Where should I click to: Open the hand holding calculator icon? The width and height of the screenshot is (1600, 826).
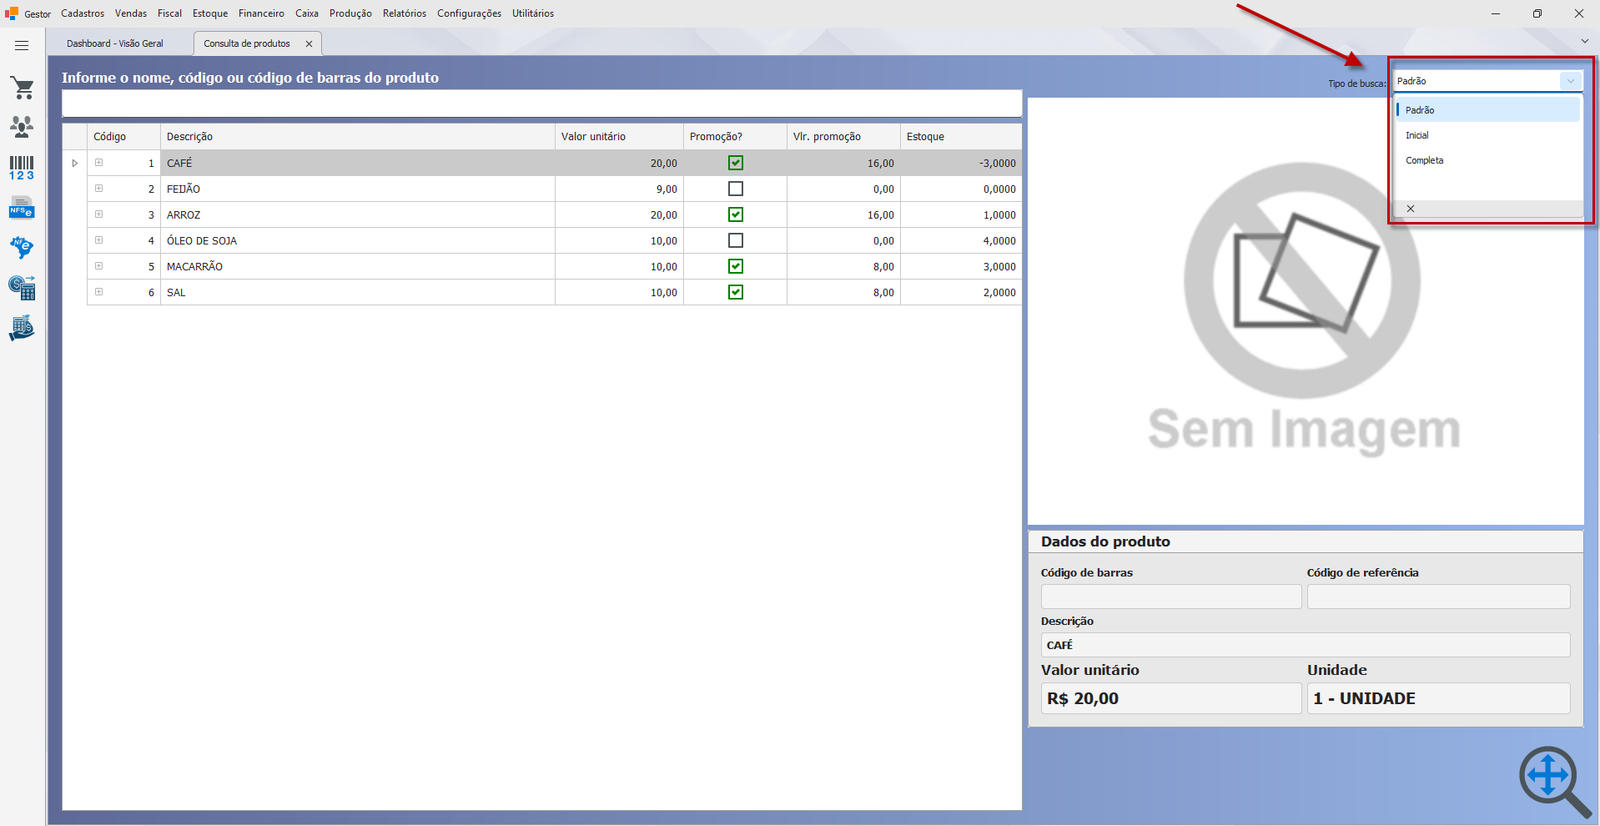tap(21, 328)
